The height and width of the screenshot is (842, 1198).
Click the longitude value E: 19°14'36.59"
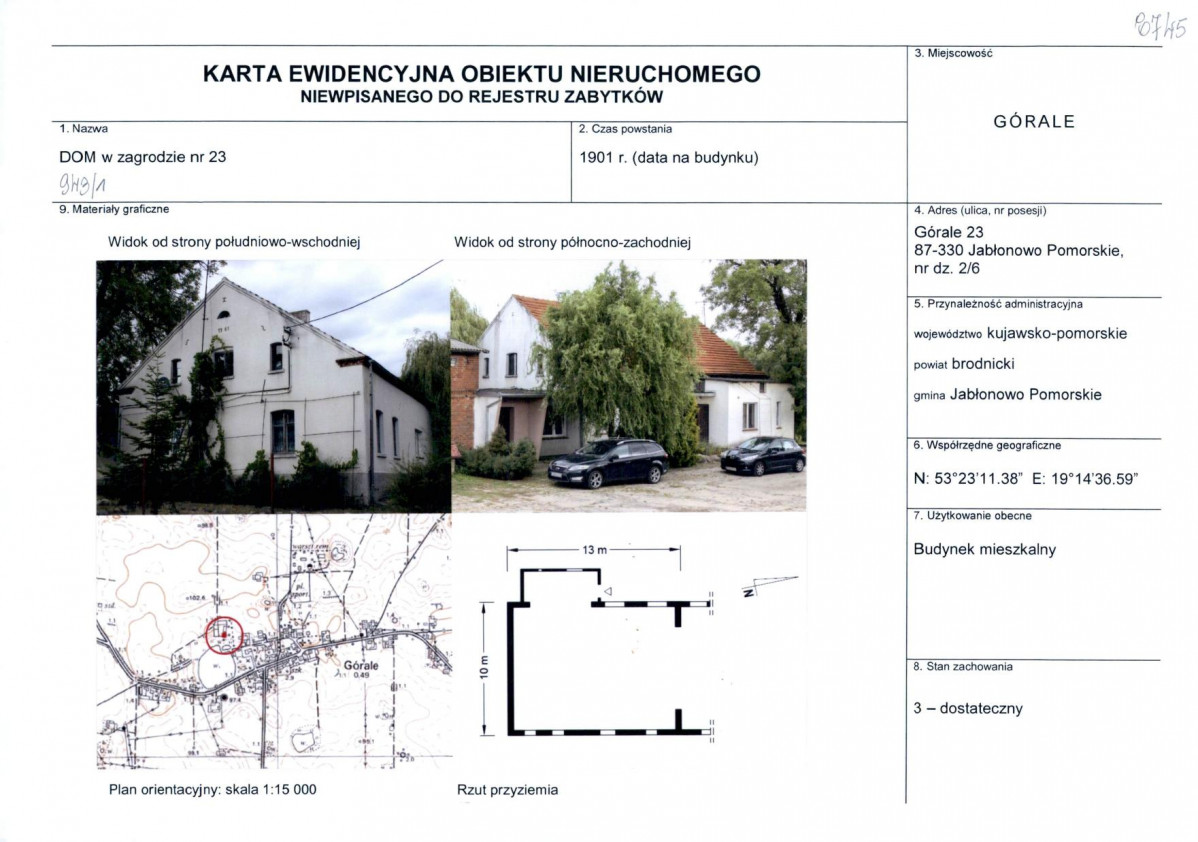coord(1084,479)
